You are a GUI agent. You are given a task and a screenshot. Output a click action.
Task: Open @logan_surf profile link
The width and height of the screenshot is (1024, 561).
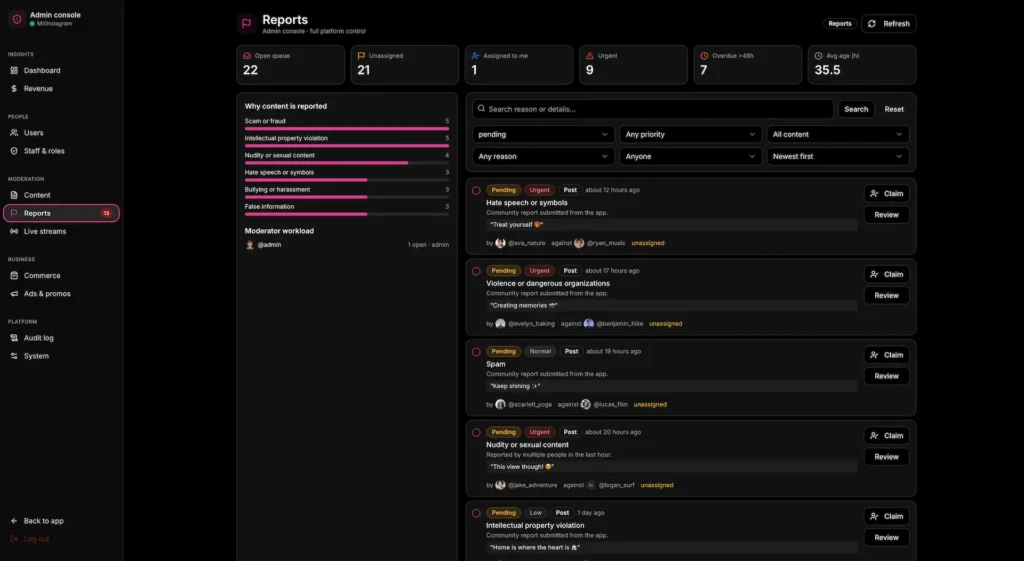(x=616, y=485)
